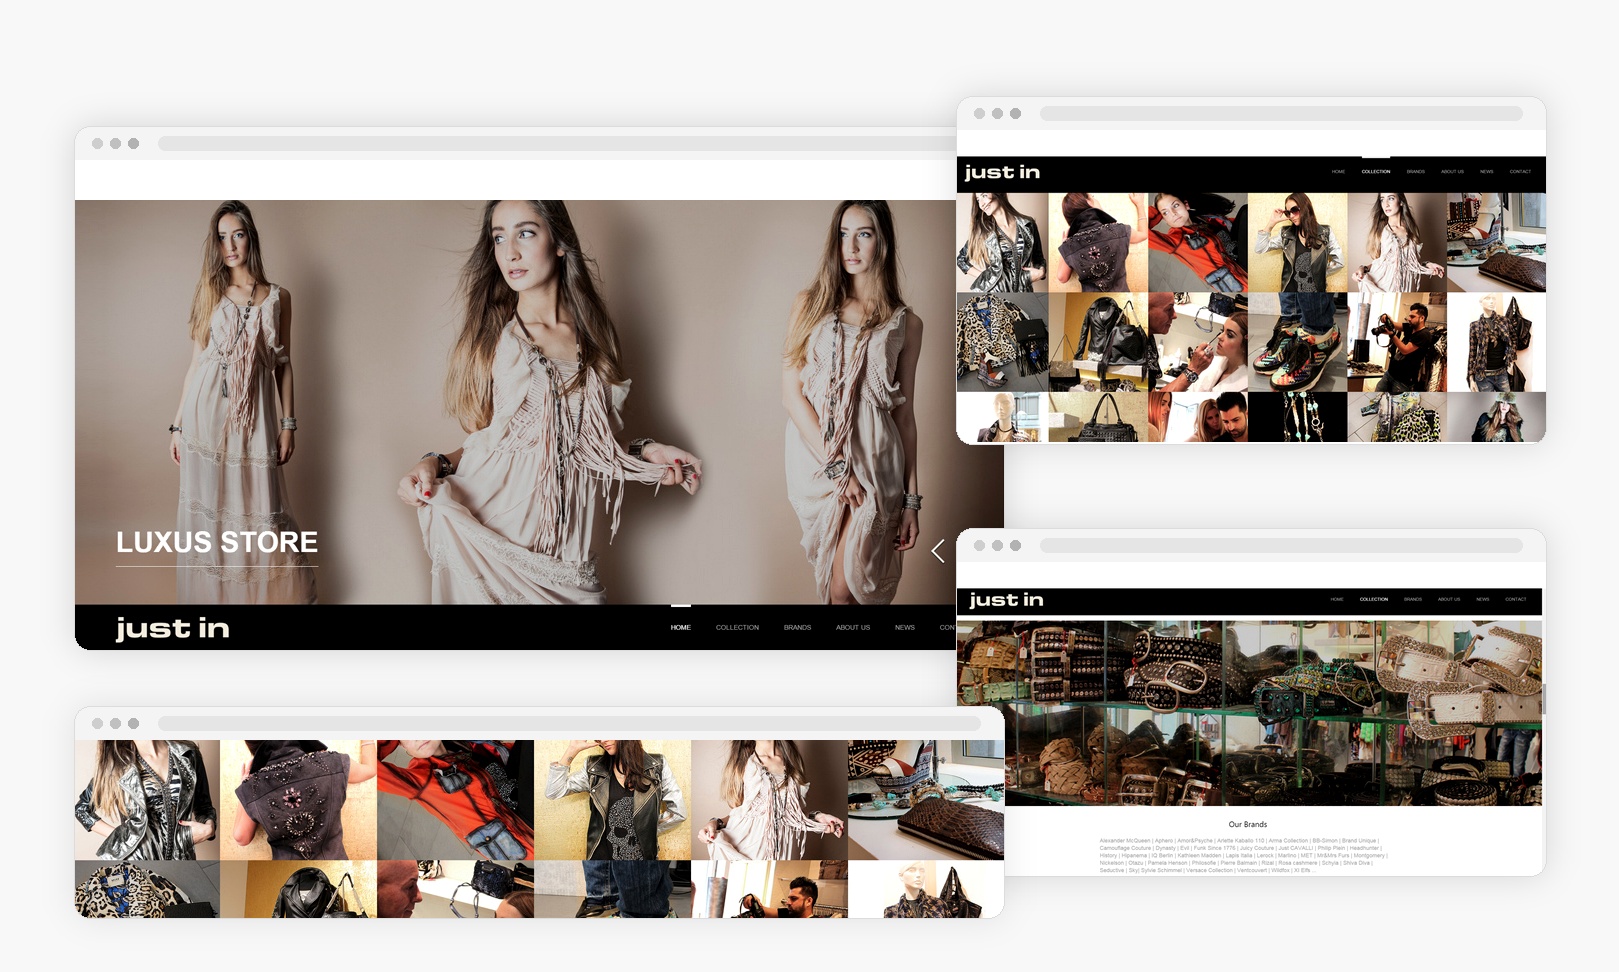Go to HOME in the bottom-right brands window
The width and height of the screenshot is (1619, 972).
pos(1337,599)
